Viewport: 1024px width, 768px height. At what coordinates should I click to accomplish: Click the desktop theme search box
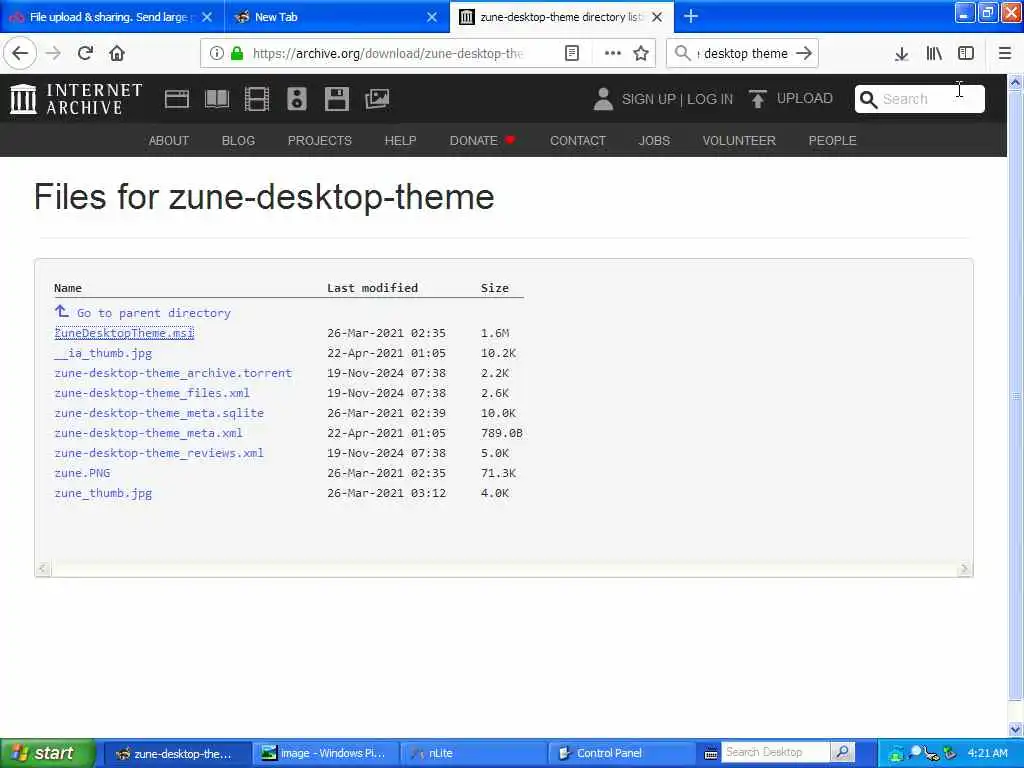(x=742, y=54)
